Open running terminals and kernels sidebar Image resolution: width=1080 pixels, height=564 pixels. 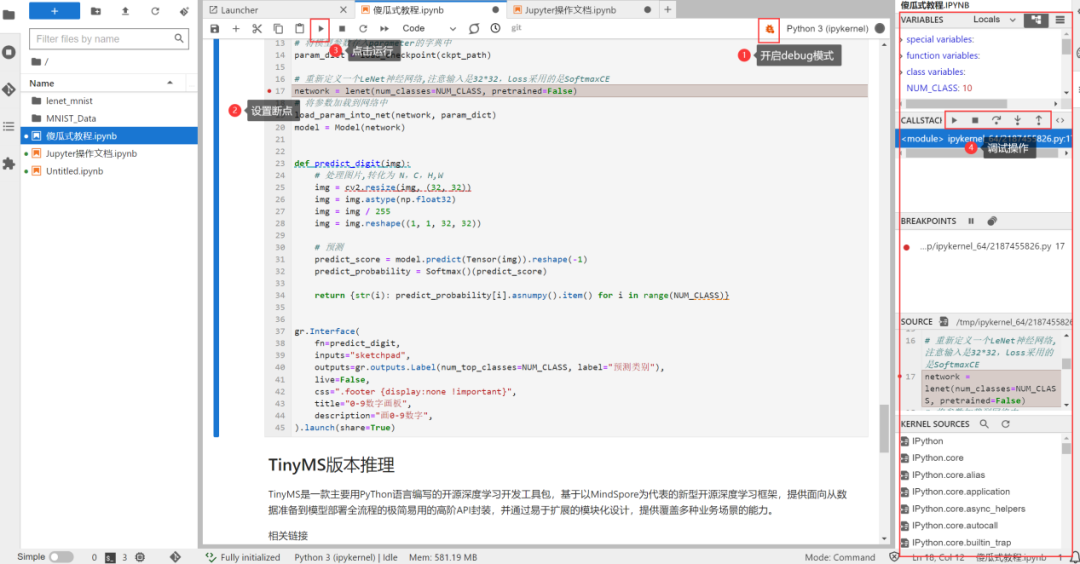[x=9, y=52]
